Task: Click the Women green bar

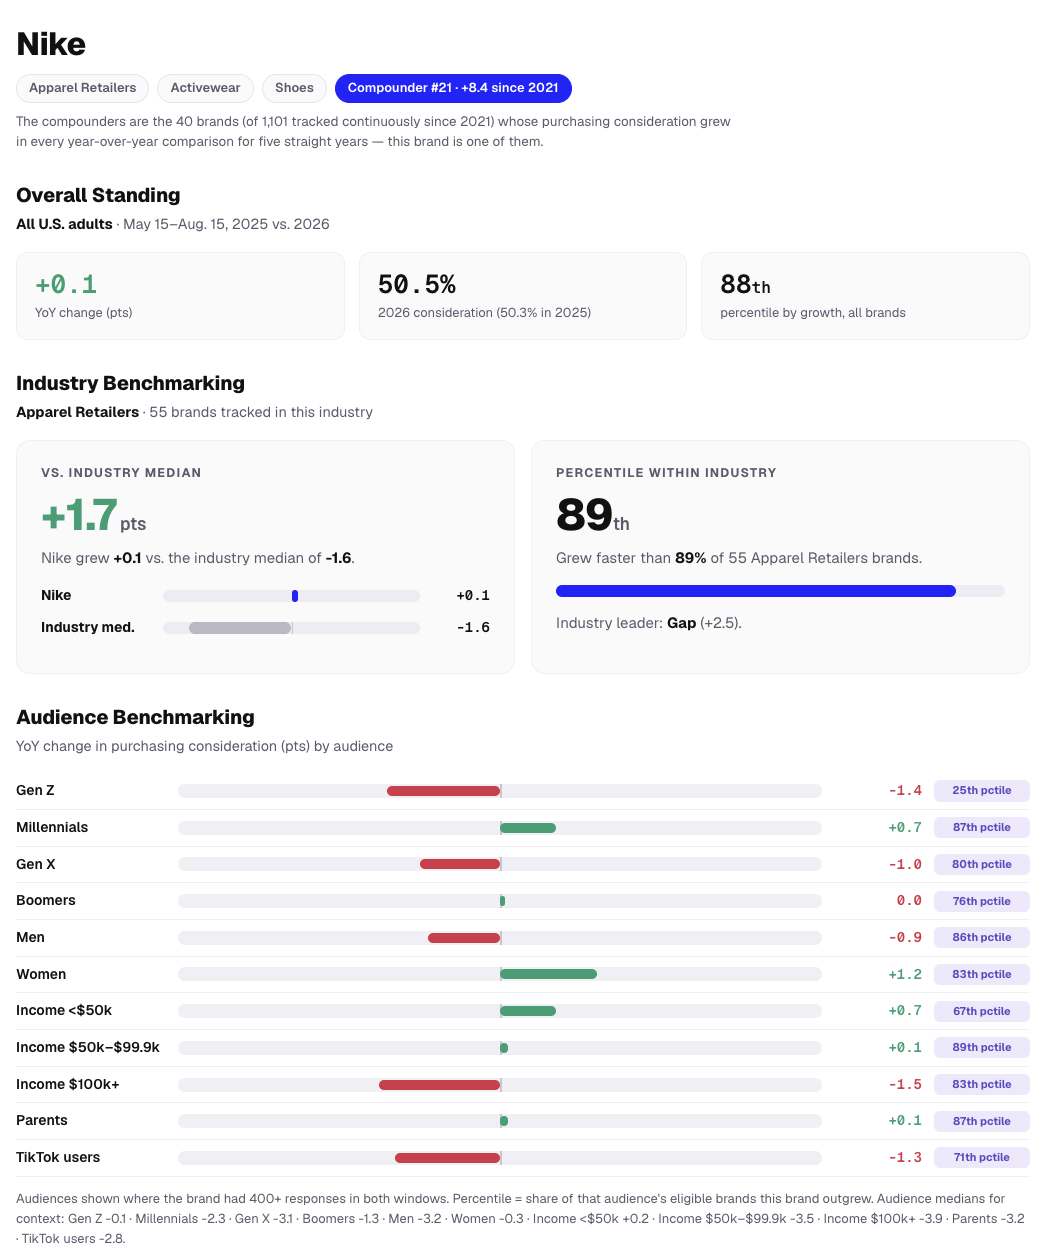Action: [548, 974]
